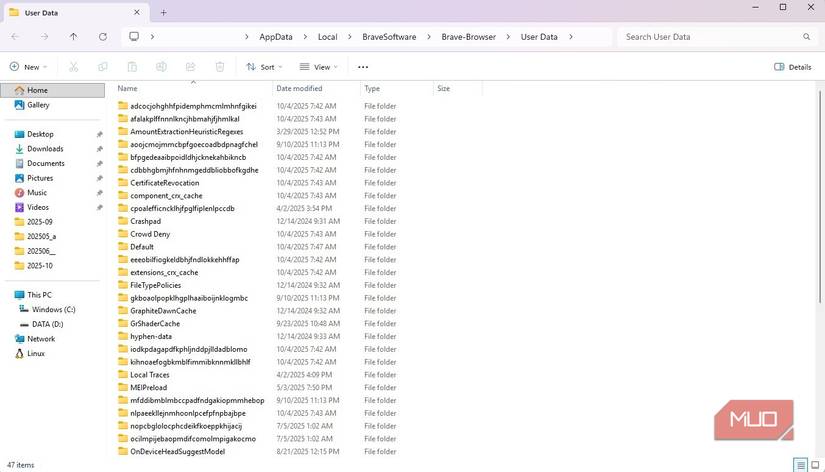Sort by Date modified column header
The height and width of the screenshot is (472, 825).
317,88
